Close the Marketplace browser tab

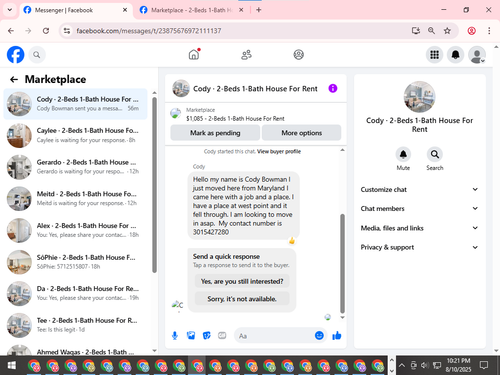(x=241, y=10)
